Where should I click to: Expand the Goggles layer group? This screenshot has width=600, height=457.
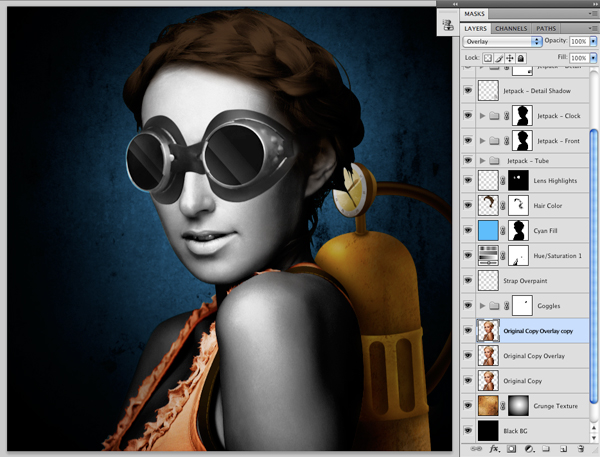[482, 305]
